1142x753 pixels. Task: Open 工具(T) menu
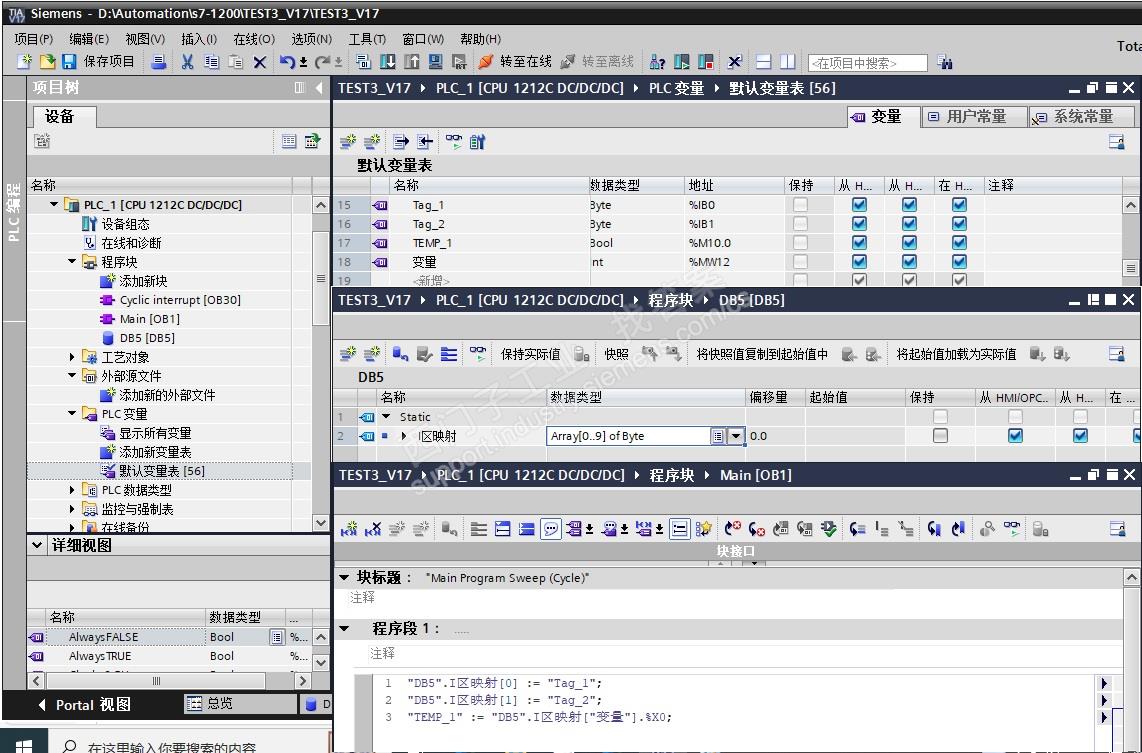(367, 39)
